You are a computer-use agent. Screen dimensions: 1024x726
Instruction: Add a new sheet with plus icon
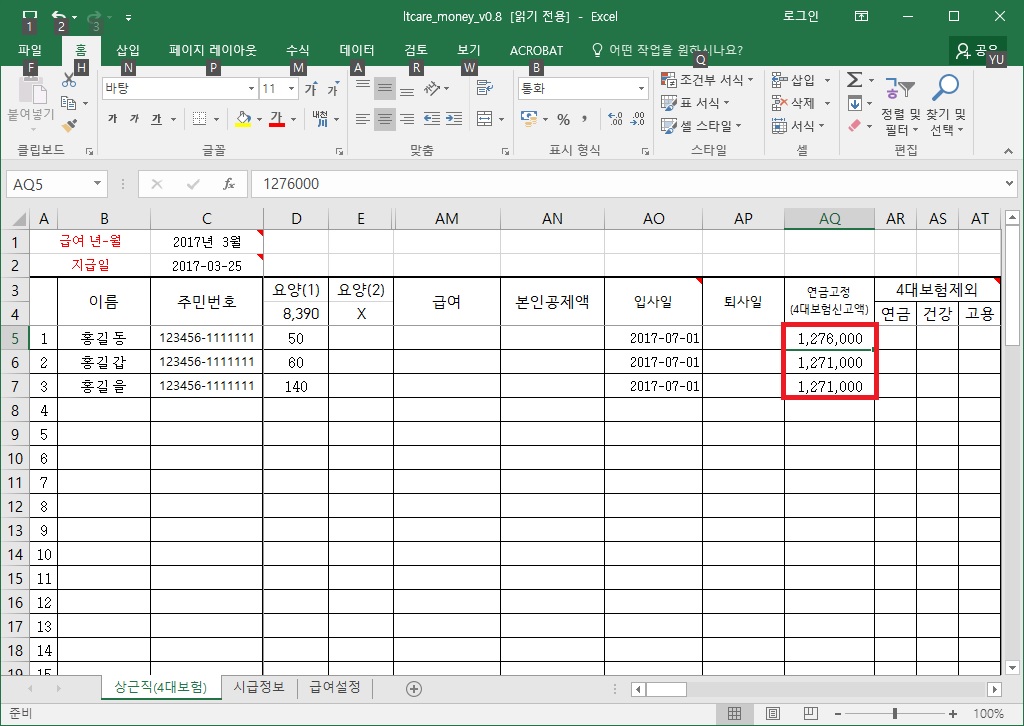pyautogui.click(x=414, y=688)
